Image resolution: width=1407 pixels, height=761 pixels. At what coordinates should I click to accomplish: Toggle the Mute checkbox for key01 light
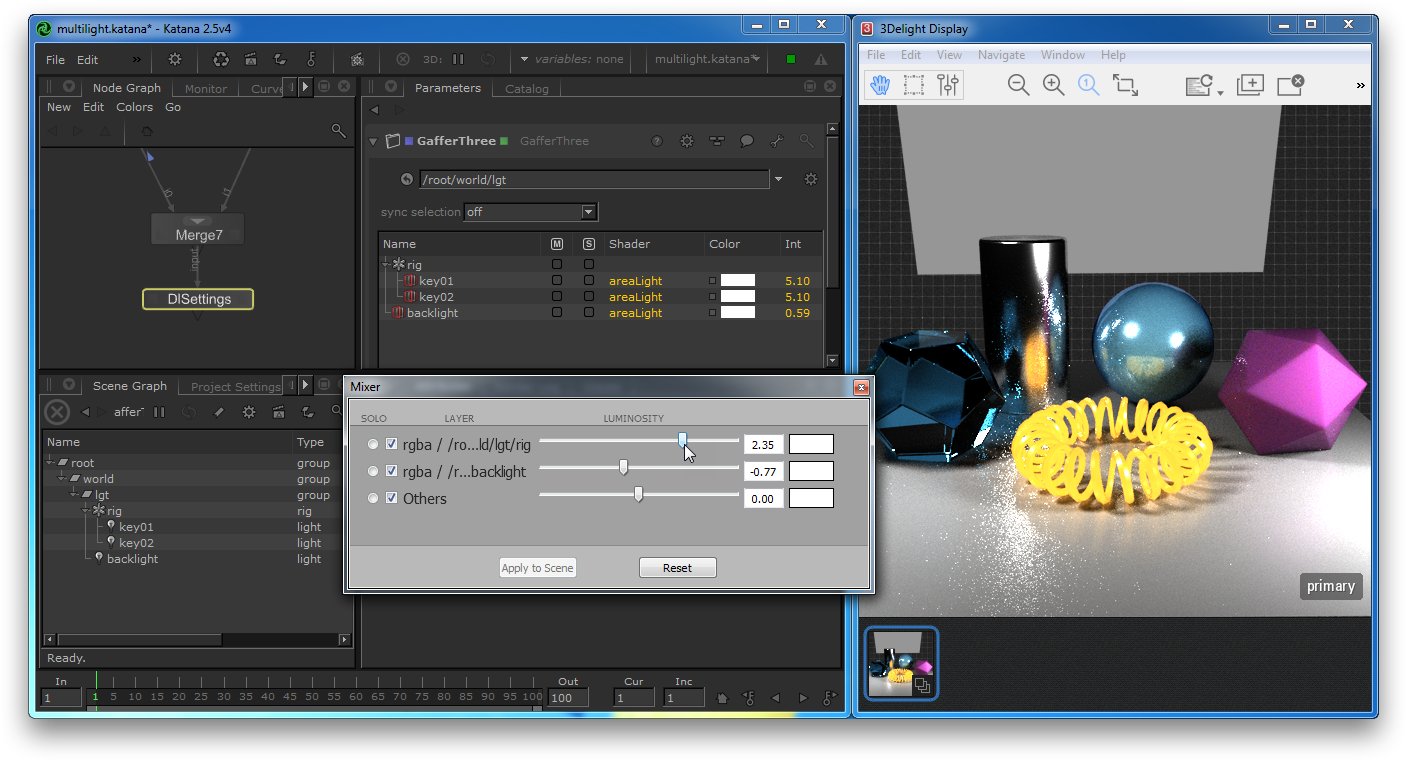[557, 280]
